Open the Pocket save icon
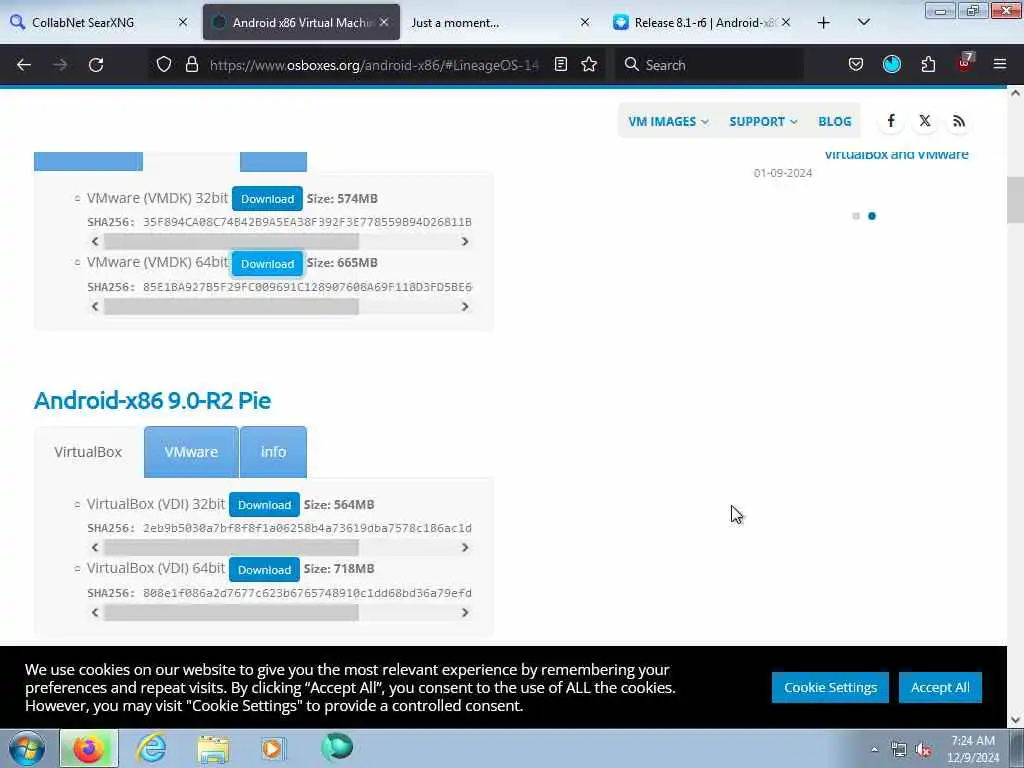 (856, 65)
